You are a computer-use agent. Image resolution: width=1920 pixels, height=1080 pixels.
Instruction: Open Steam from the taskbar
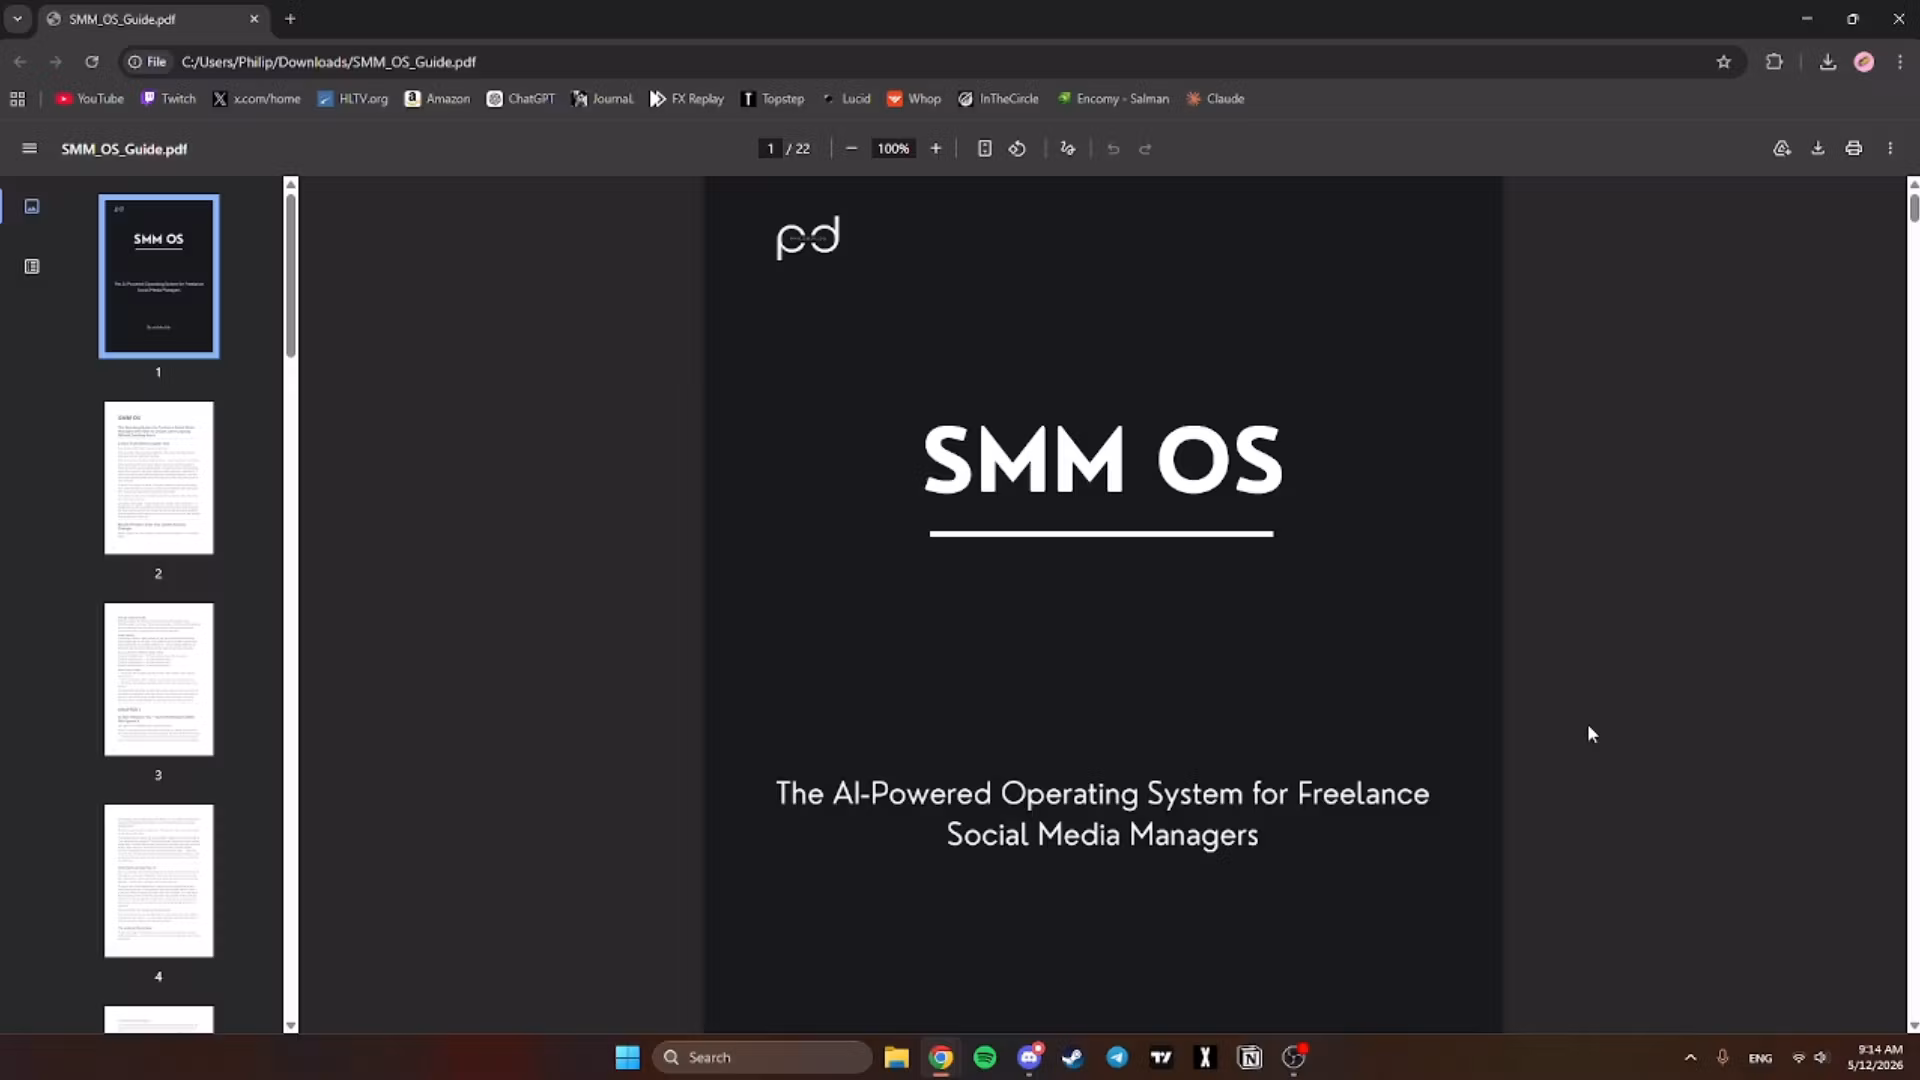(x=1073, y=1057)
